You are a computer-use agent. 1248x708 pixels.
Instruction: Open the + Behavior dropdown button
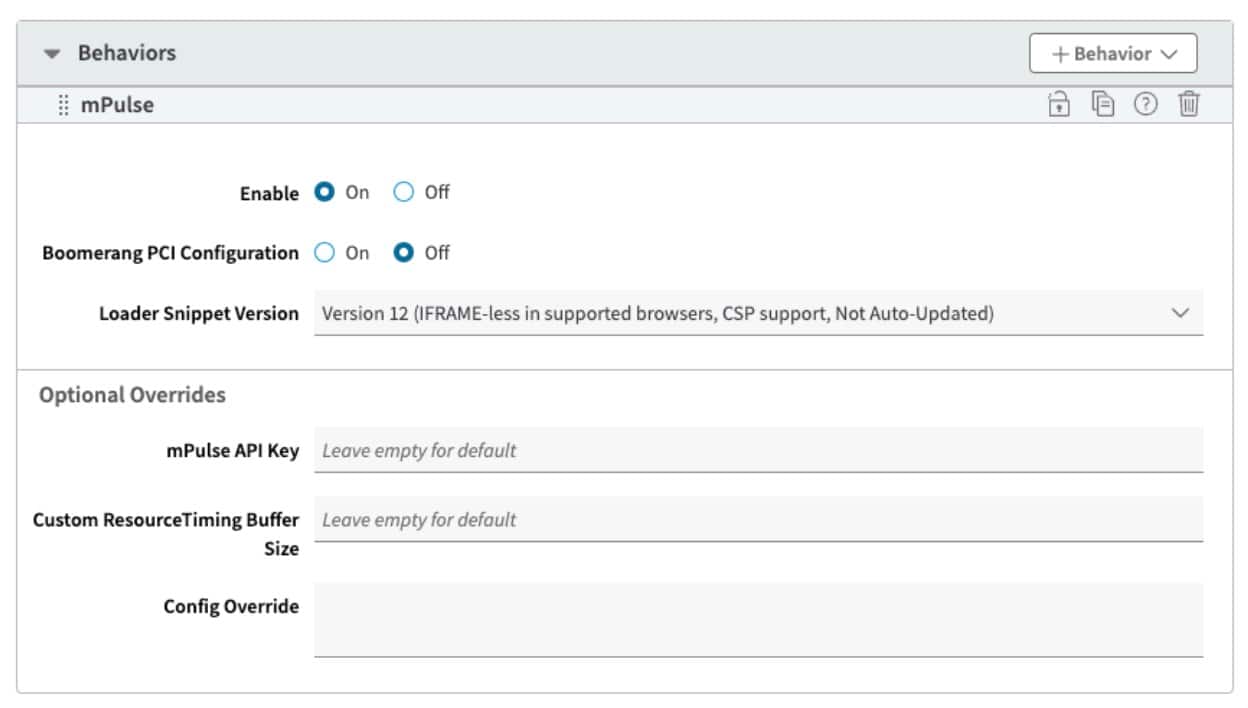tap(1113, 54)
